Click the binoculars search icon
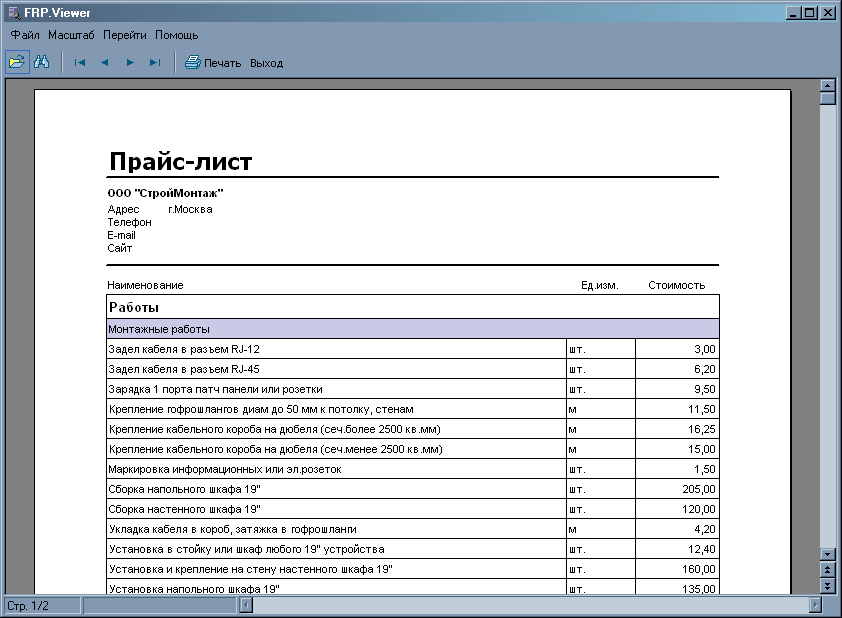 (x=42, y=62)
